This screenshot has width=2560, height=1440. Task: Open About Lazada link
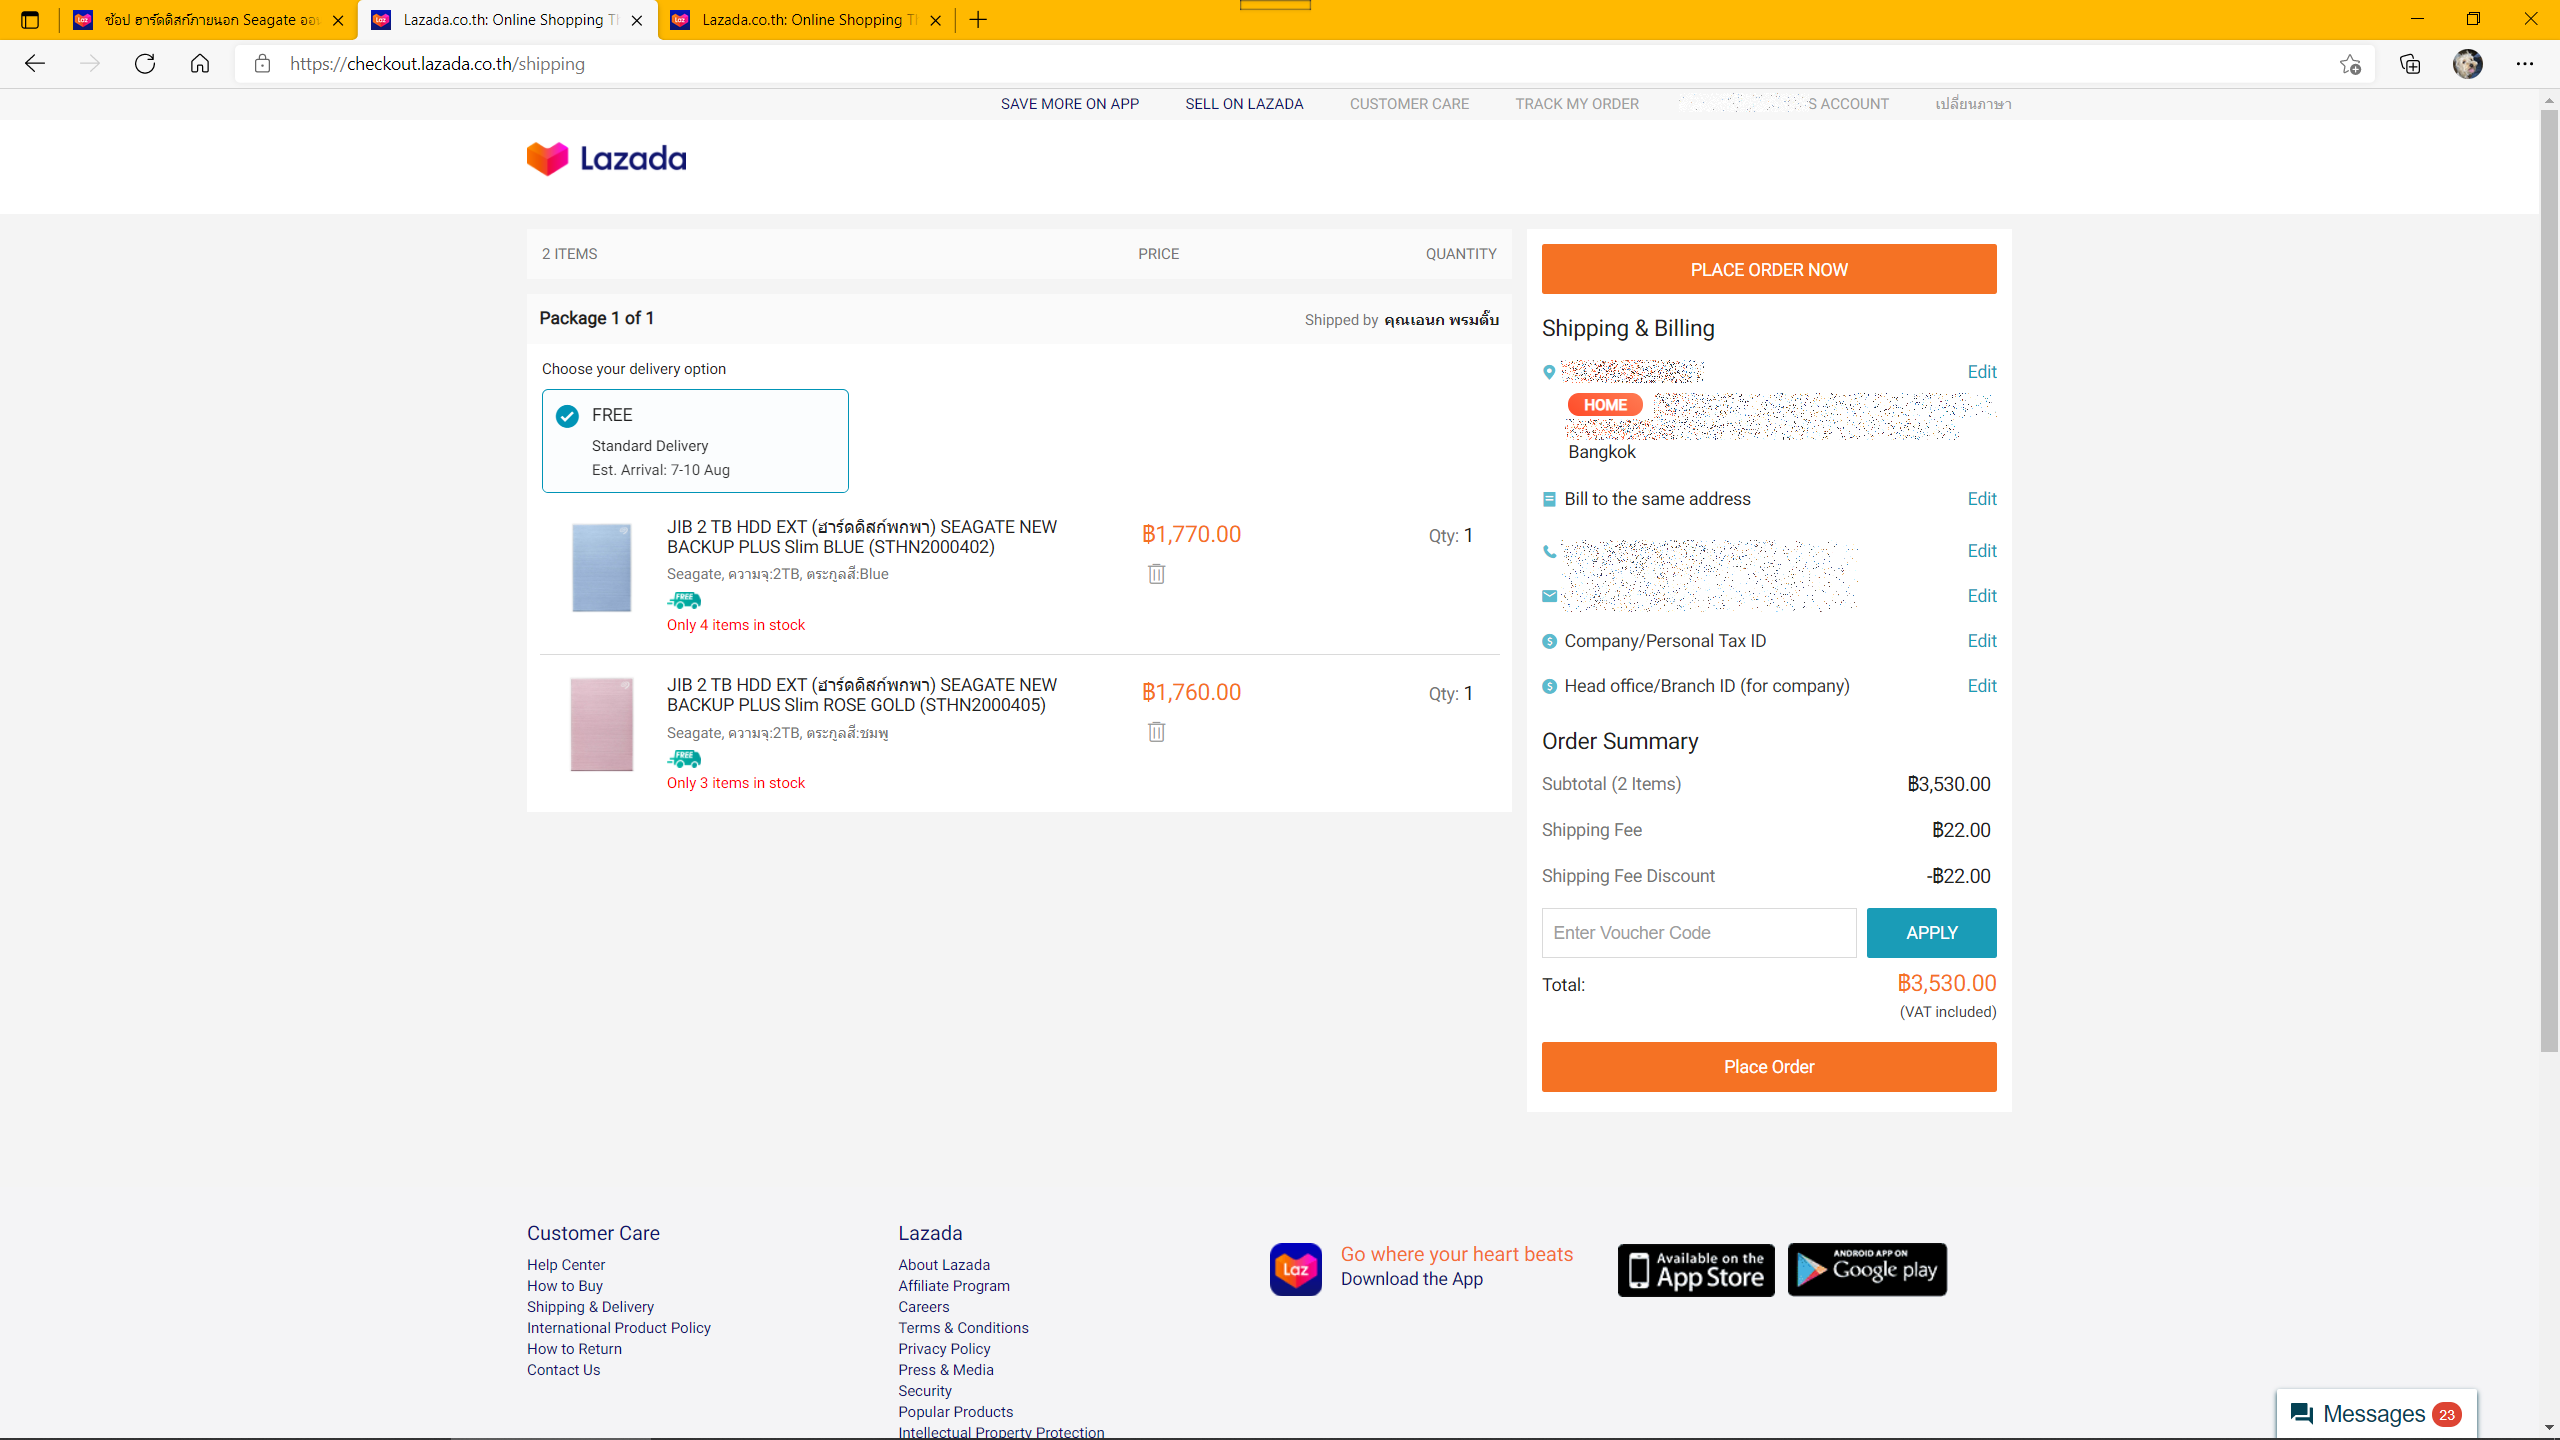coord(944,1265)
